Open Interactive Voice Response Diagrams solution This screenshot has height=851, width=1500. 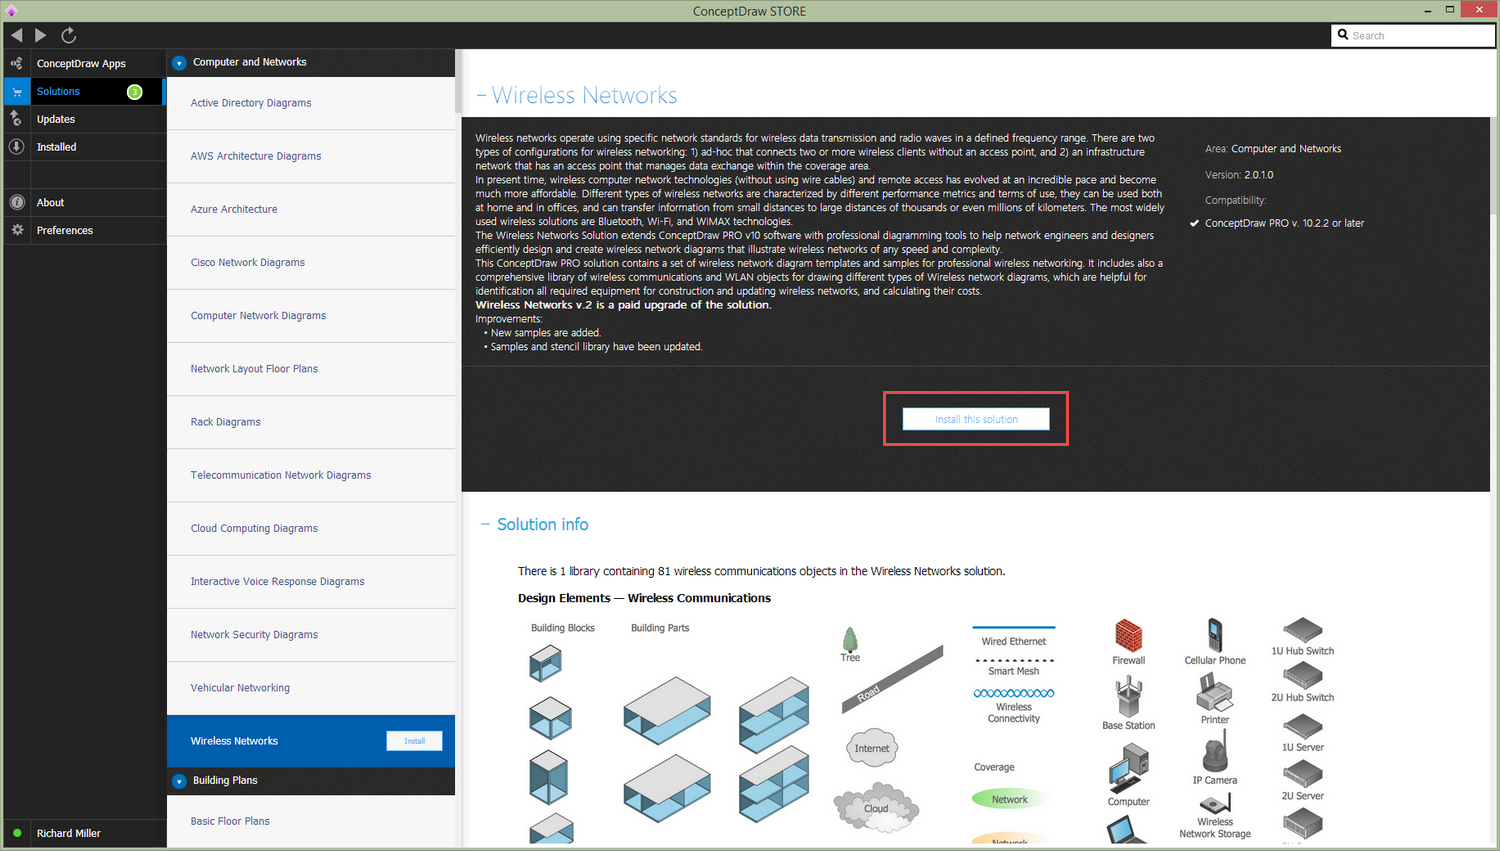[x=311, y=581]
